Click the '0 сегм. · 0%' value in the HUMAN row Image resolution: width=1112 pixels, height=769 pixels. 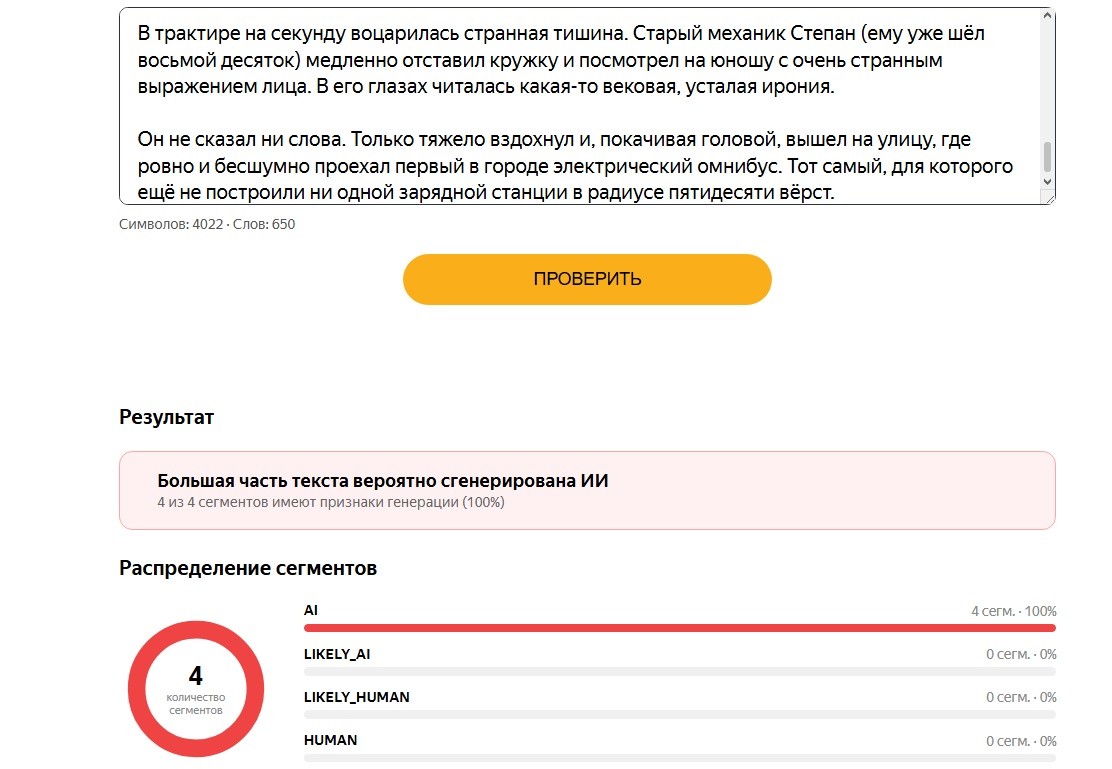pyautogui.click(x=1021, y=741)
